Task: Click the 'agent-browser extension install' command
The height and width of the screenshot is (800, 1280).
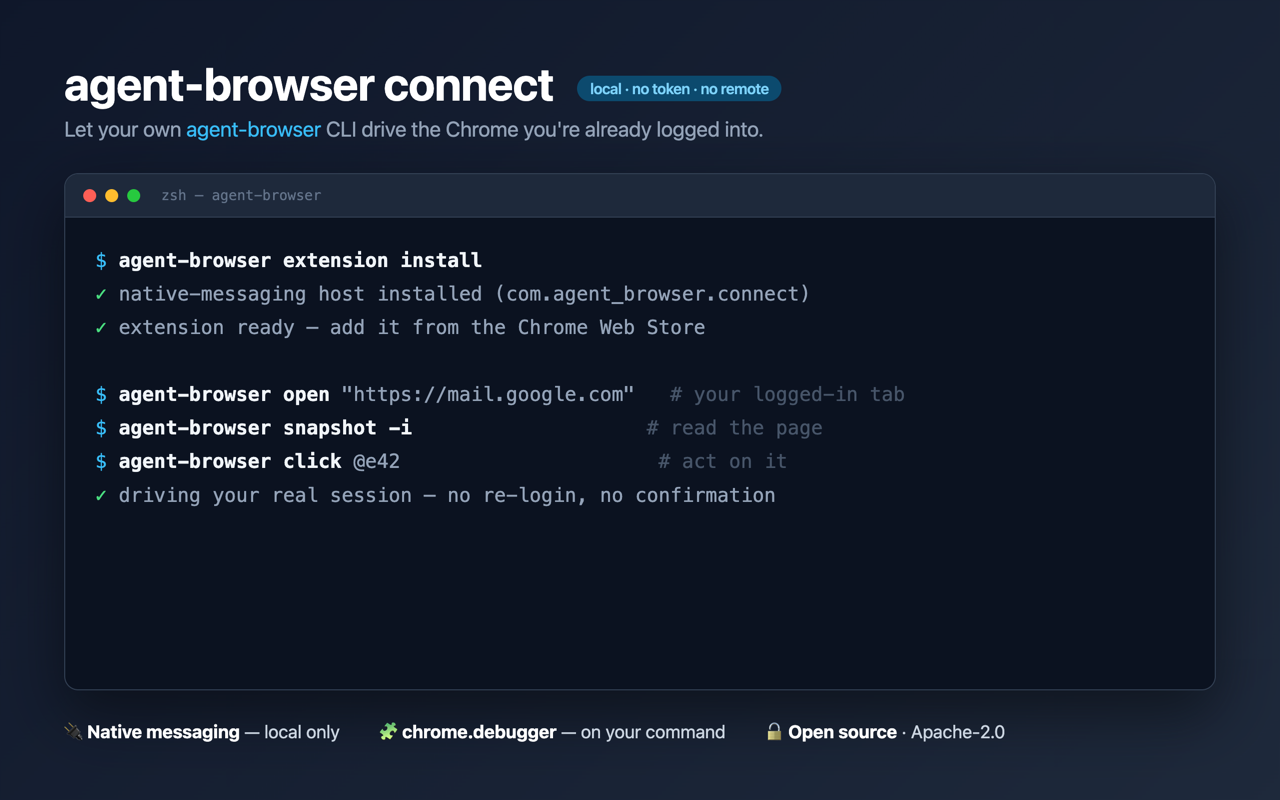Action: point(300,260)
